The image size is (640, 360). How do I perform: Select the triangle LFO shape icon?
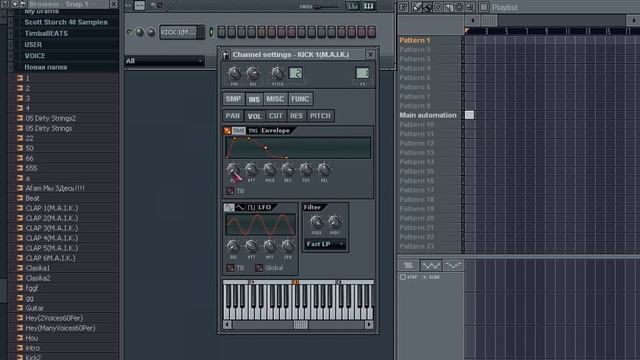(240, 207)
